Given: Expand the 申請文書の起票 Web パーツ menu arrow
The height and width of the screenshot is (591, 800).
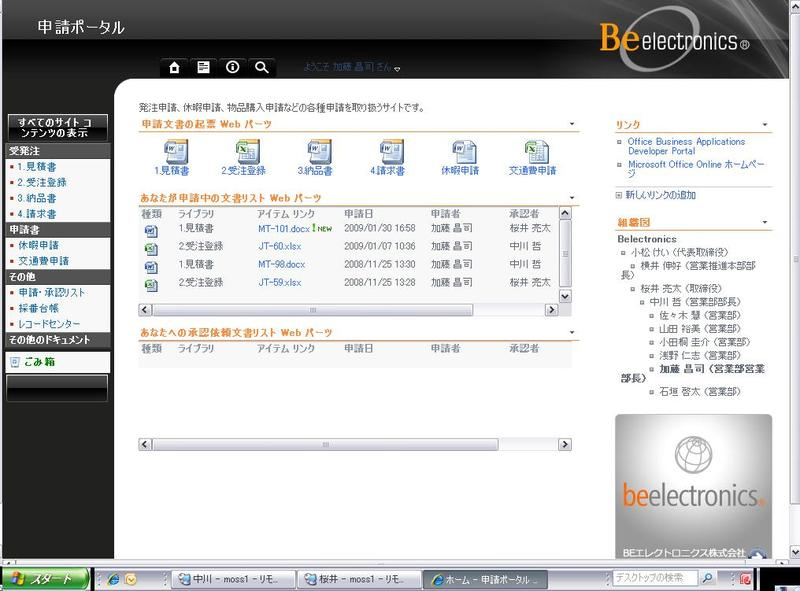Looking at the screenshot, I should pyautogui.click(x=571, y=124).
